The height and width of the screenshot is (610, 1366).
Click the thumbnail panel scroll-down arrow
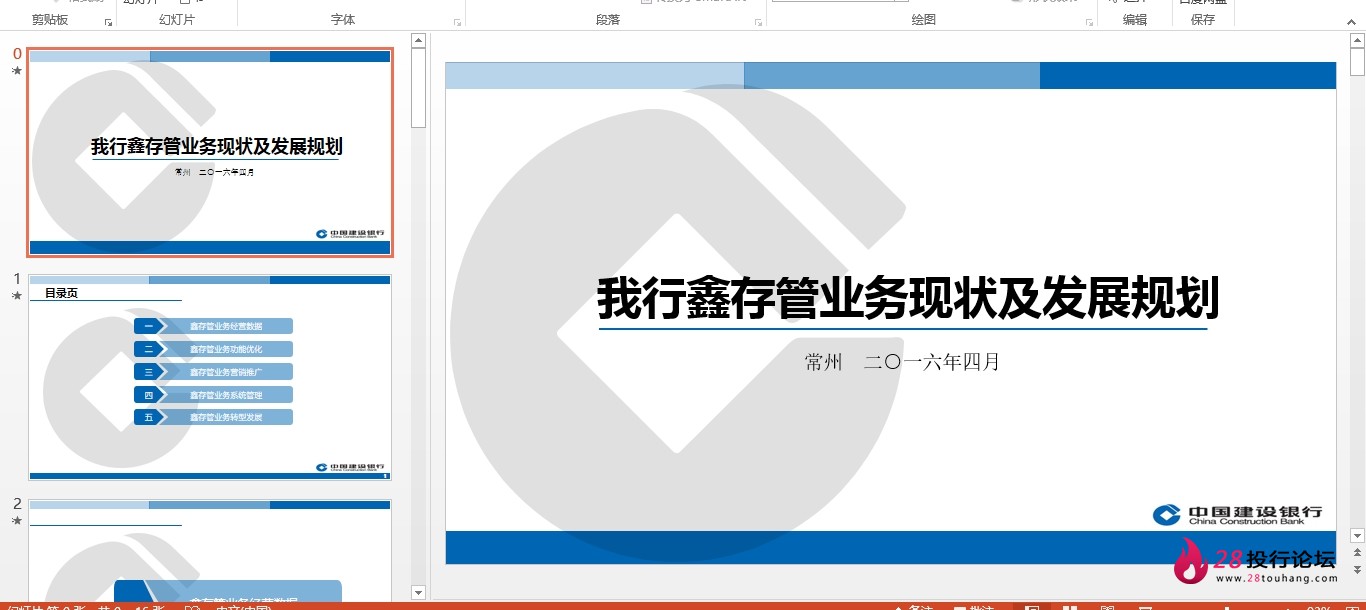coord(419,593)
